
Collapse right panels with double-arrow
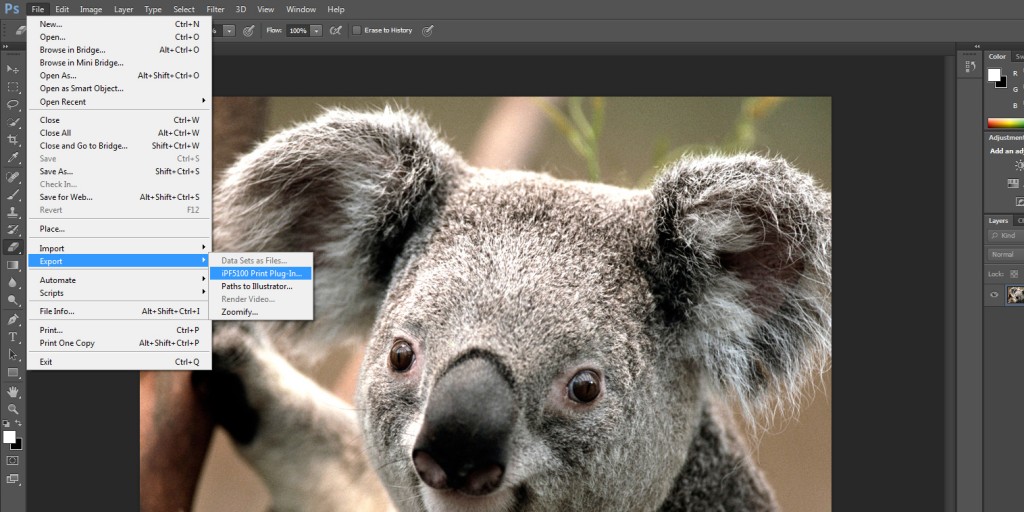pyautogui.click(x=977, y=46)
